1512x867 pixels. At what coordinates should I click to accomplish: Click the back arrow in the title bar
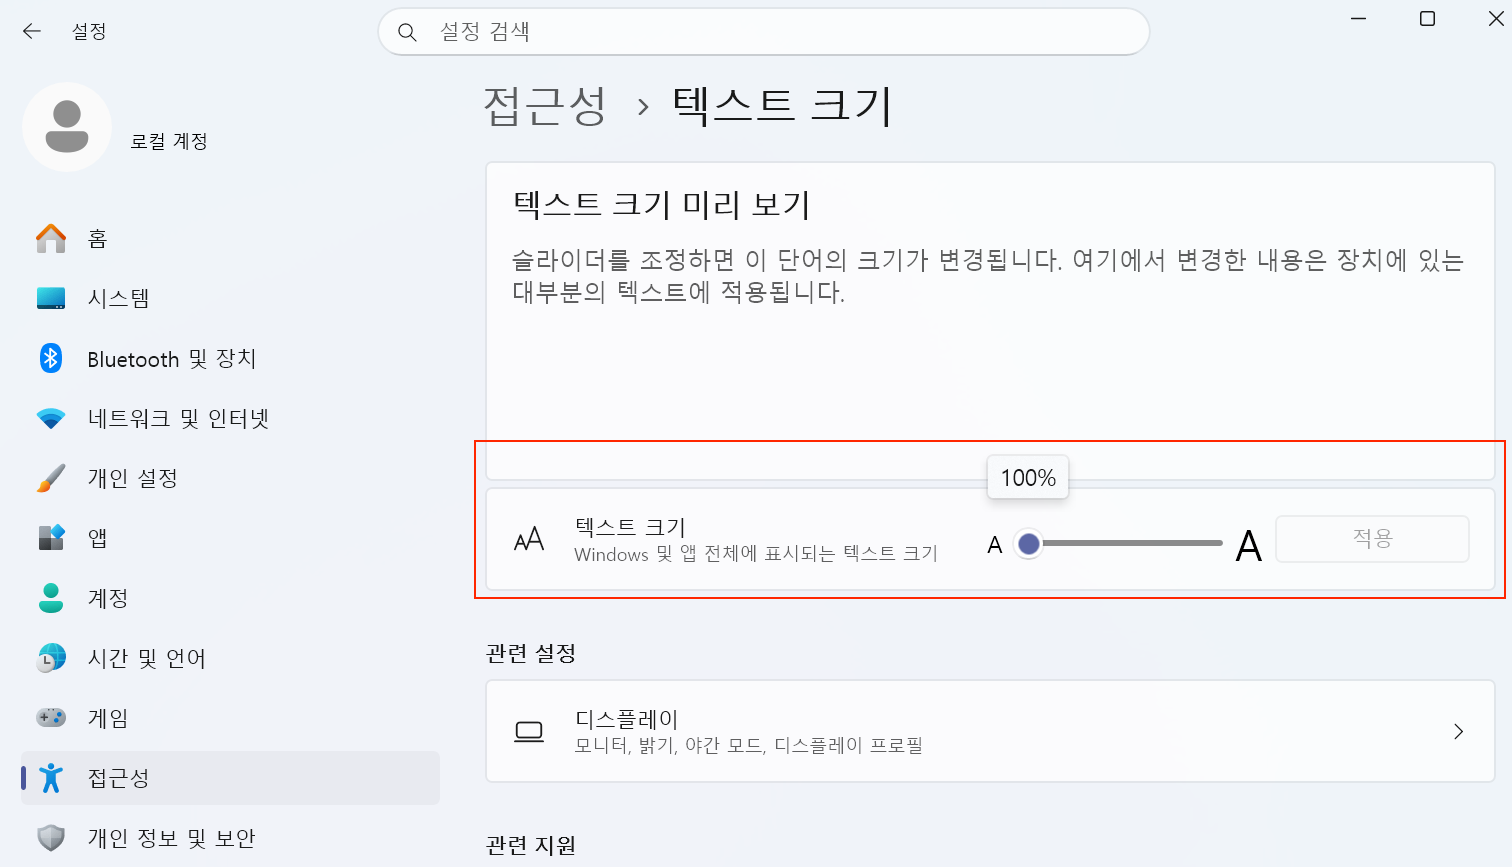click(x=32, y=31)
